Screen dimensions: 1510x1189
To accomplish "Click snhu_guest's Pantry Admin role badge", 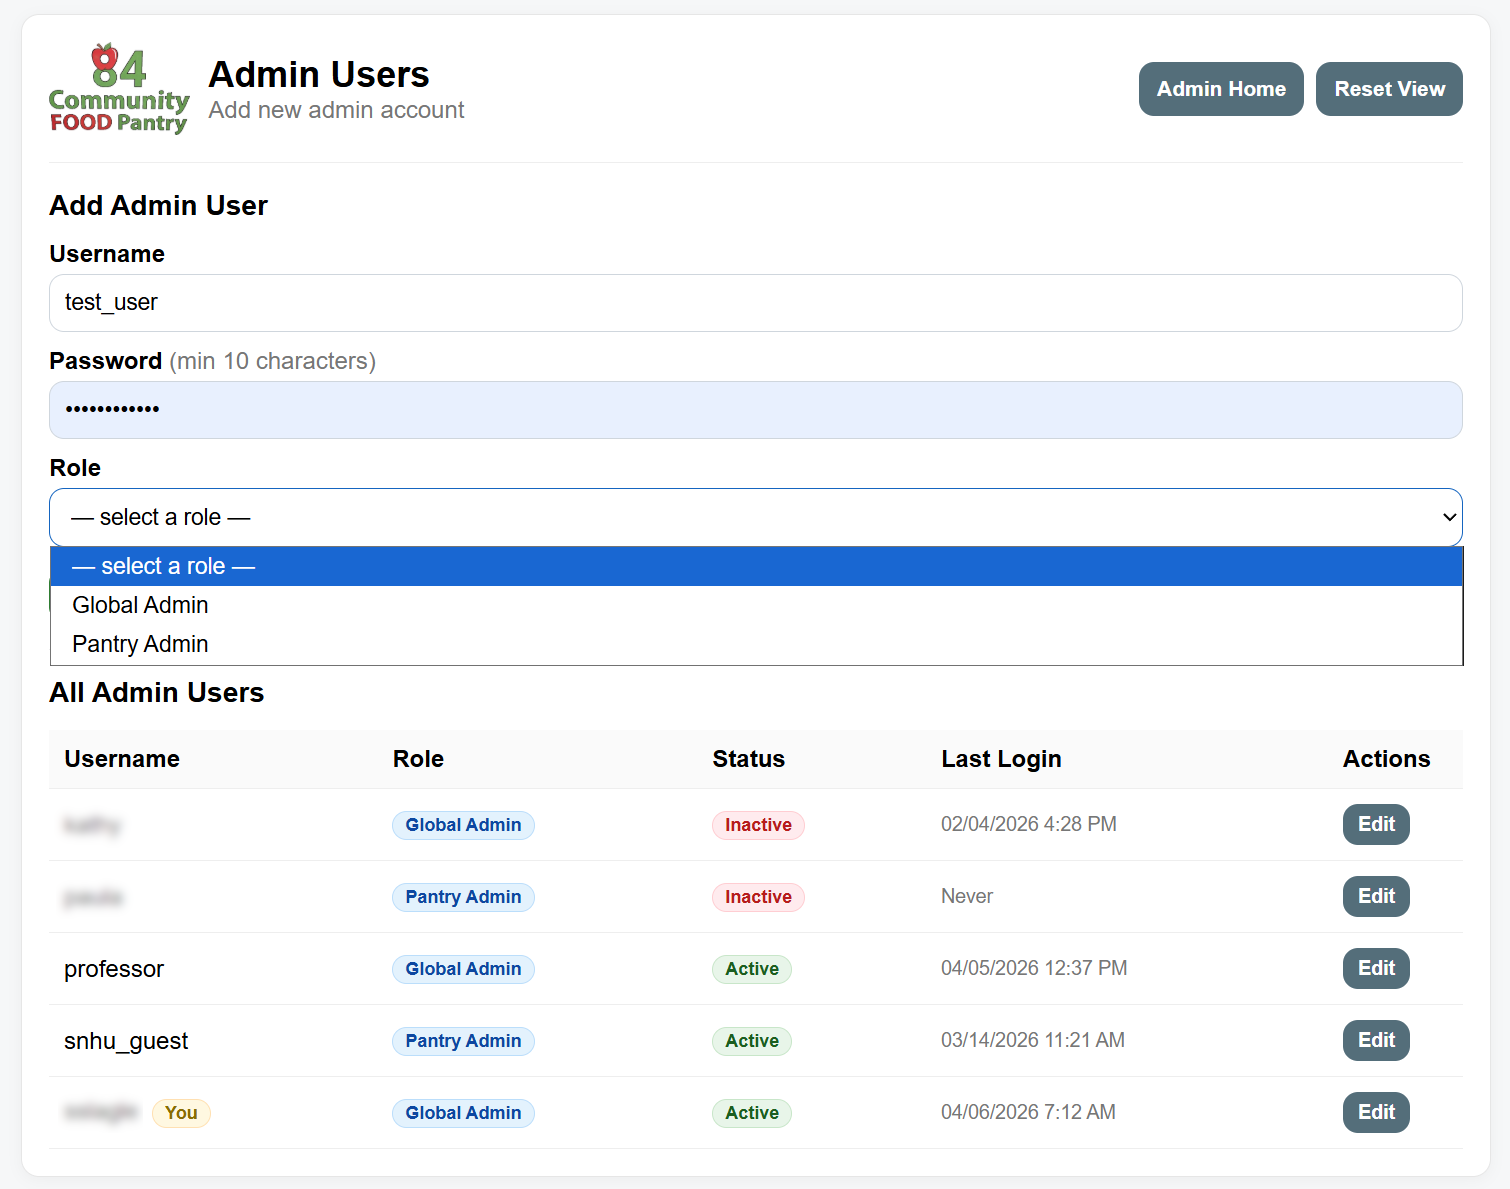I will tap(463, 1041).
